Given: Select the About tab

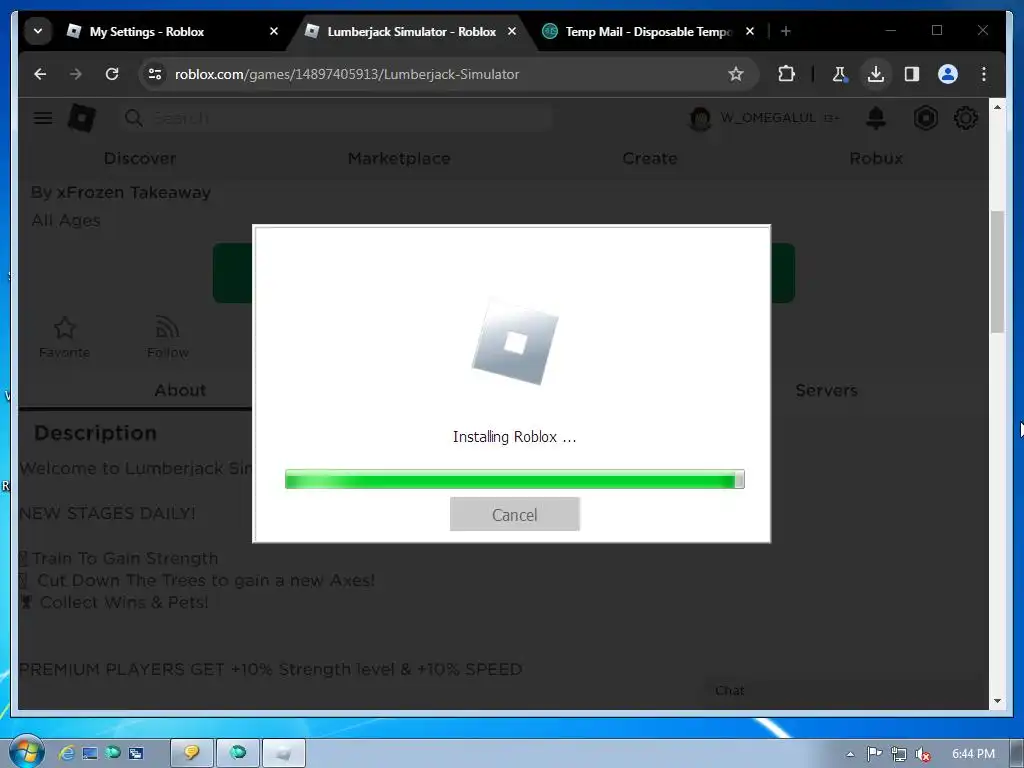Looking at the screenshot, I should pos(180,391).
